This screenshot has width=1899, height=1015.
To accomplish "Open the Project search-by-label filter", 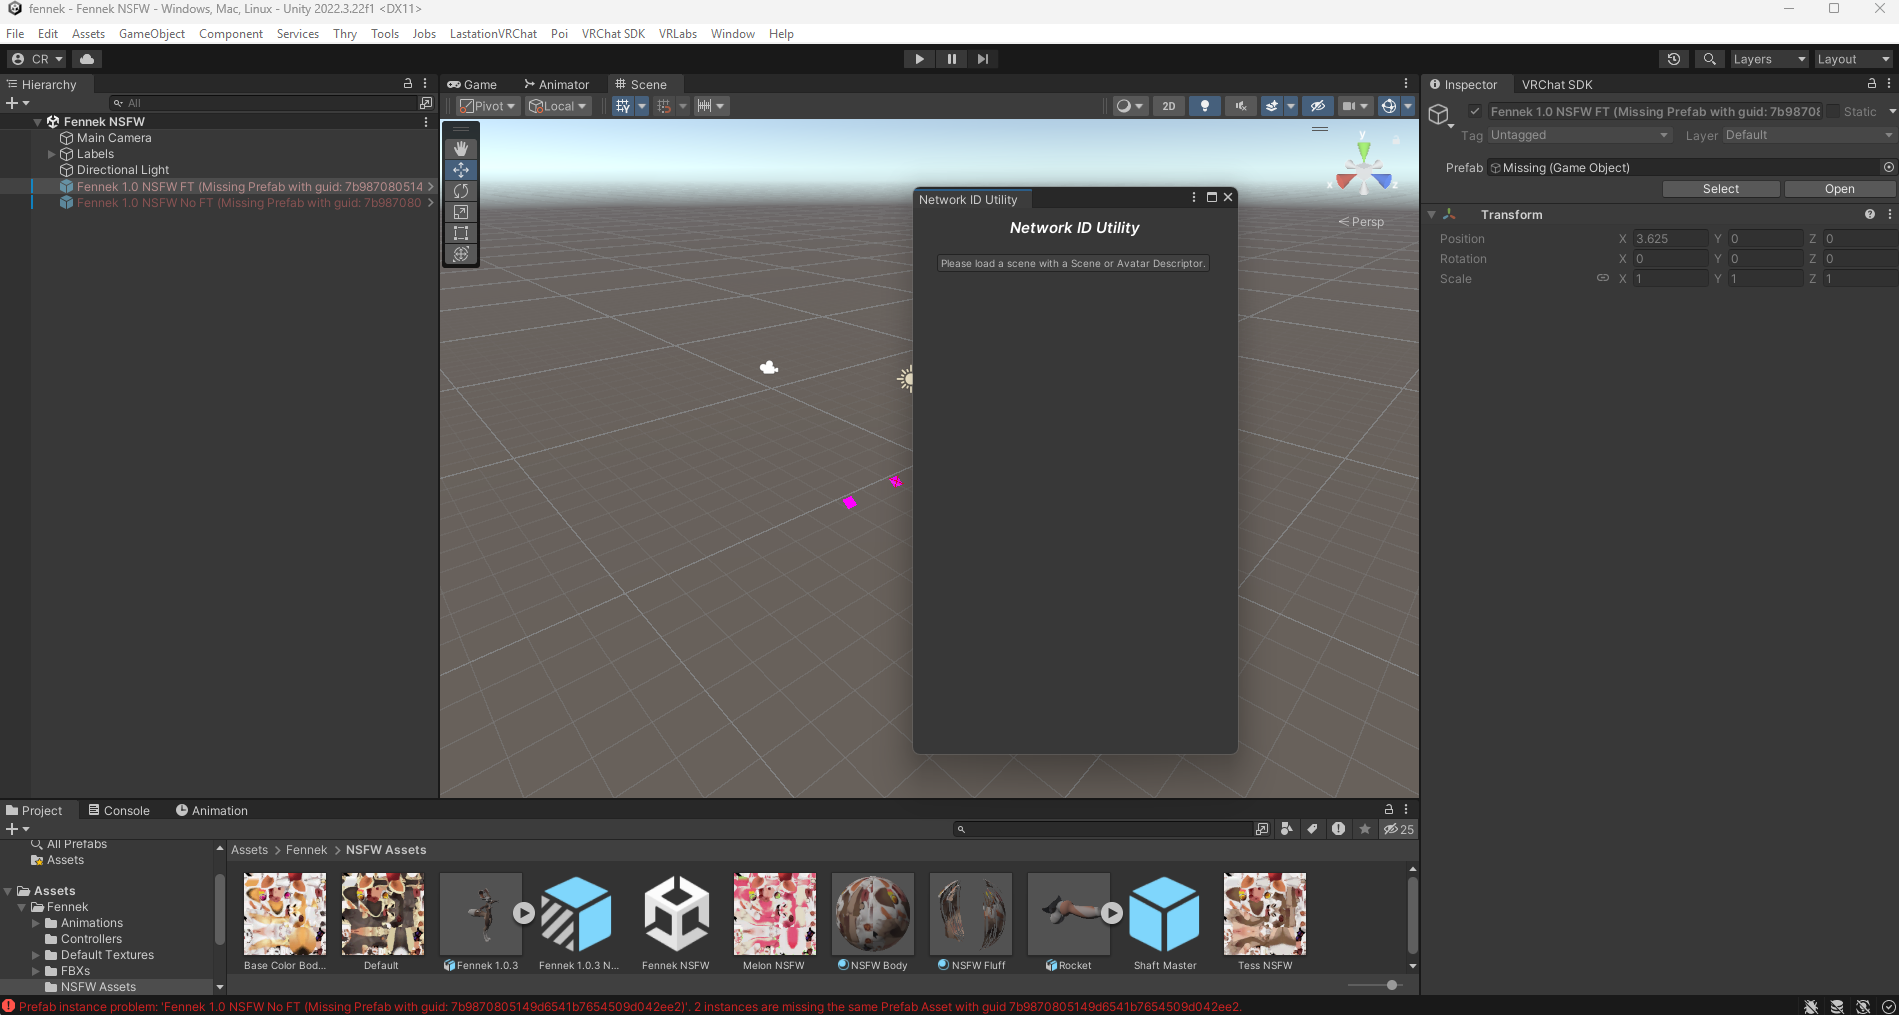I will (x=1313, y=829).
